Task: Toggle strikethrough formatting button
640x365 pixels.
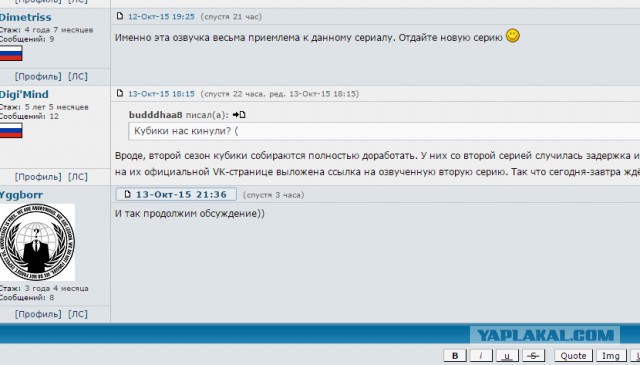Action: pos(533,356)
